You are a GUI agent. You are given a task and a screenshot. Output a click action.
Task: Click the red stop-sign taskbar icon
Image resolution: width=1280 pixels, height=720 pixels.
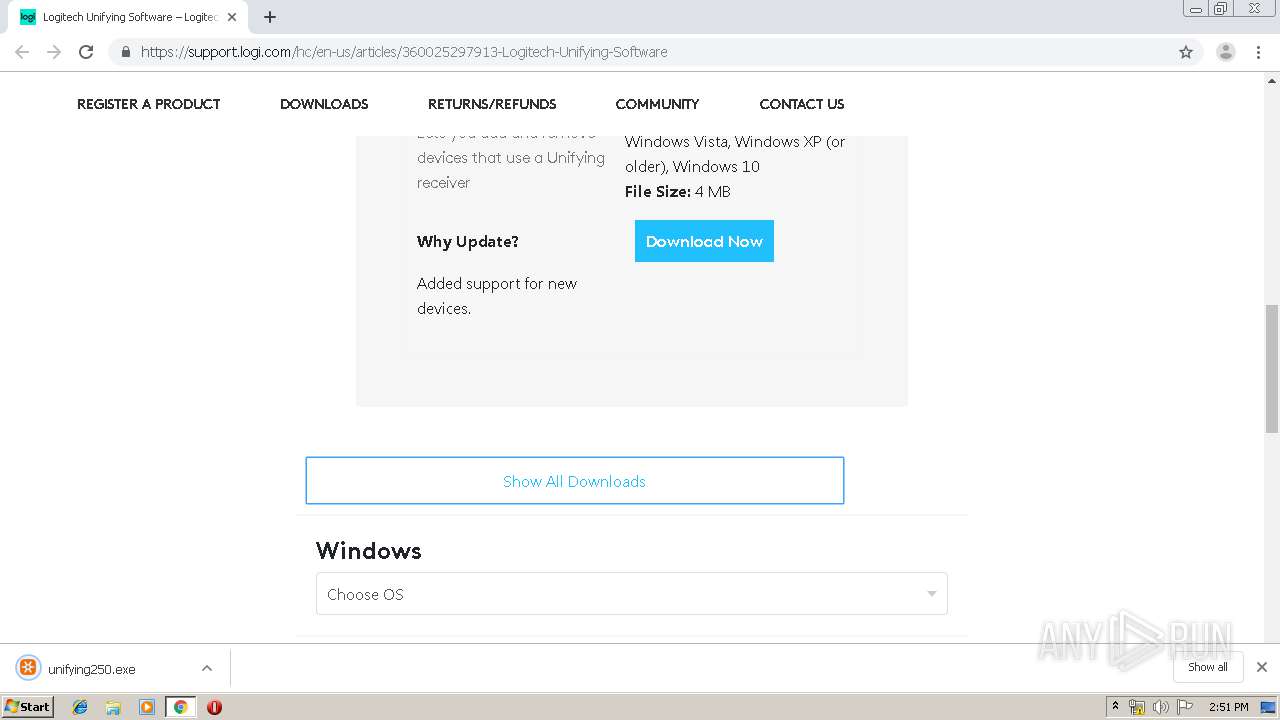tap(214, 707)
